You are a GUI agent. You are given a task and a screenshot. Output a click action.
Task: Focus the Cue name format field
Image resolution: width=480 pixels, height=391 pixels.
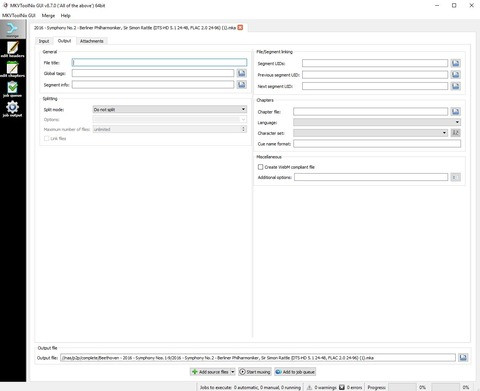(x=377, y=144)
